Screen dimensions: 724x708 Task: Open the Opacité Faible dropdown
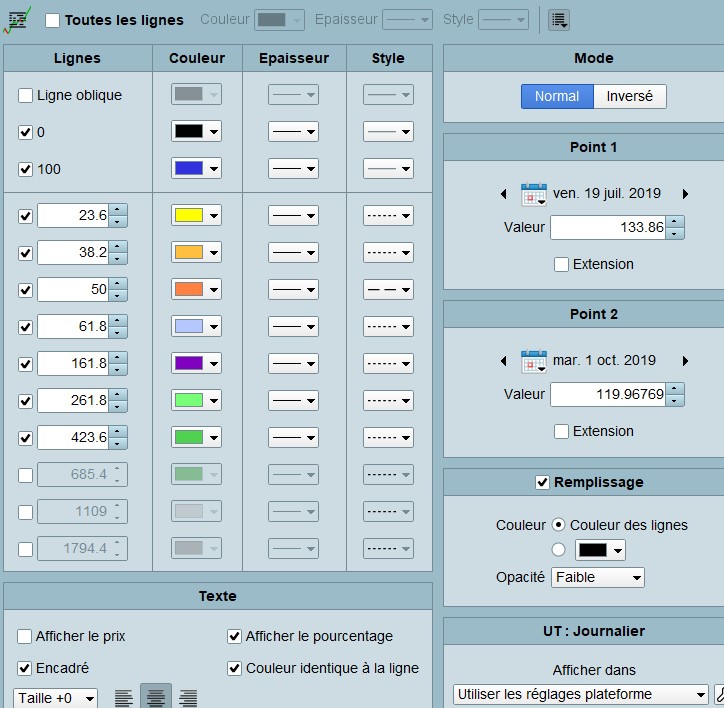click(598, 577)
